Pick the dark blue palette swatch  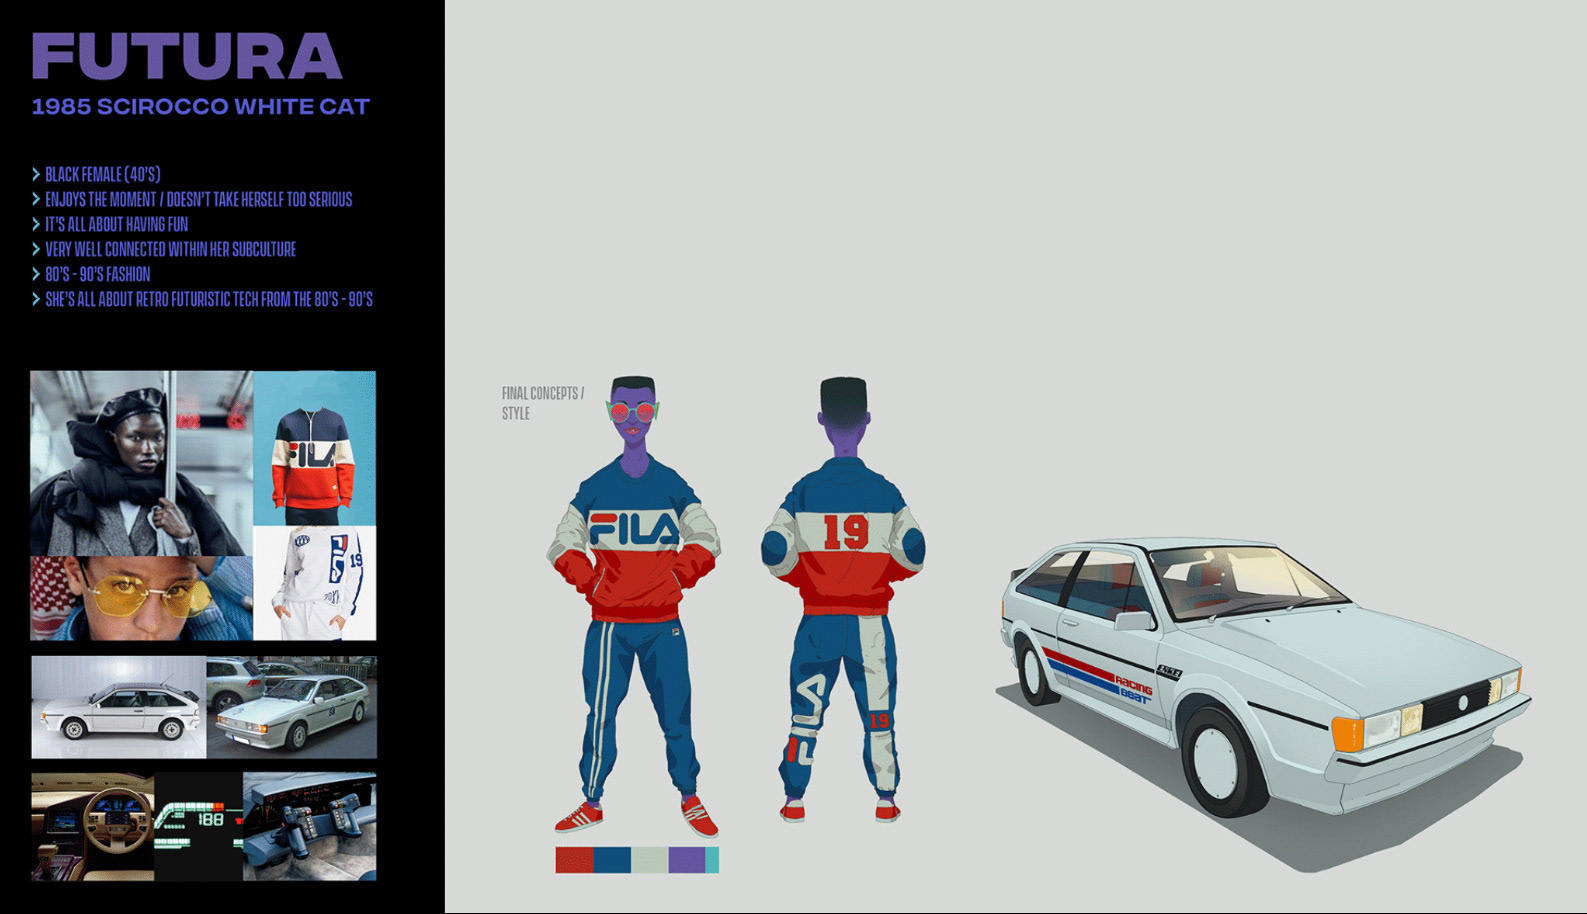612,860
